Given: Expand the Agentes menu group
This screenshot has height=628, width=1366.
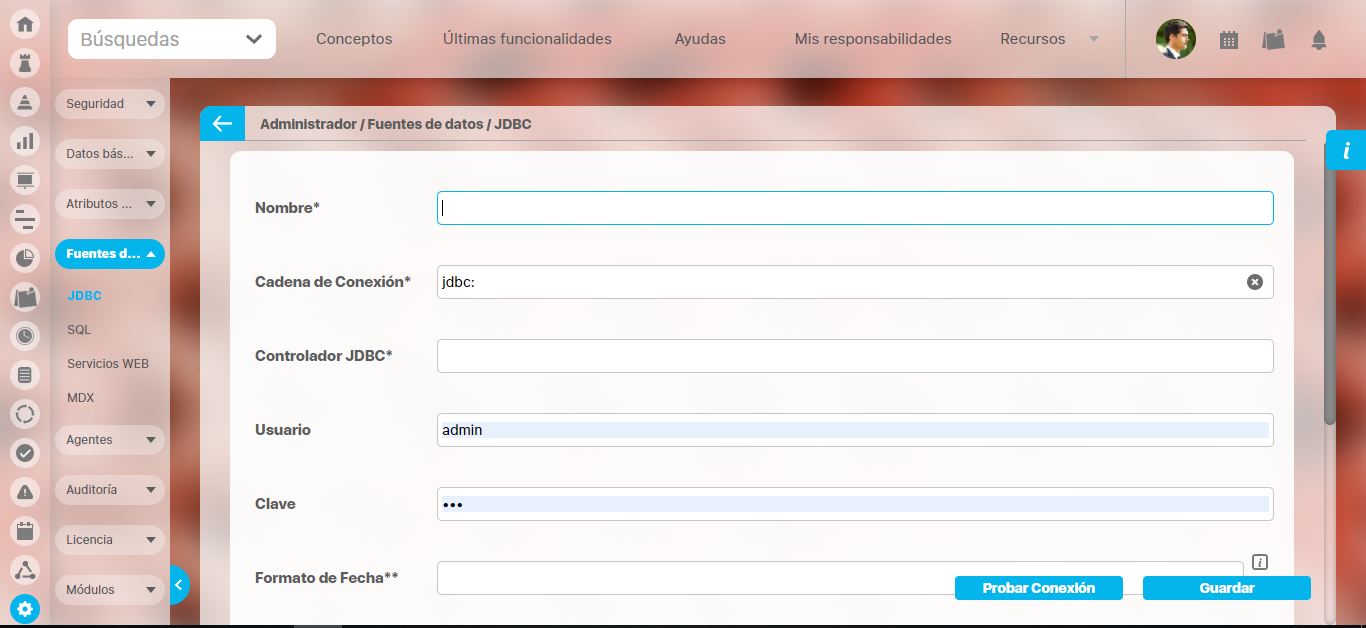Looking at the screenshot, I should (110, 440).
